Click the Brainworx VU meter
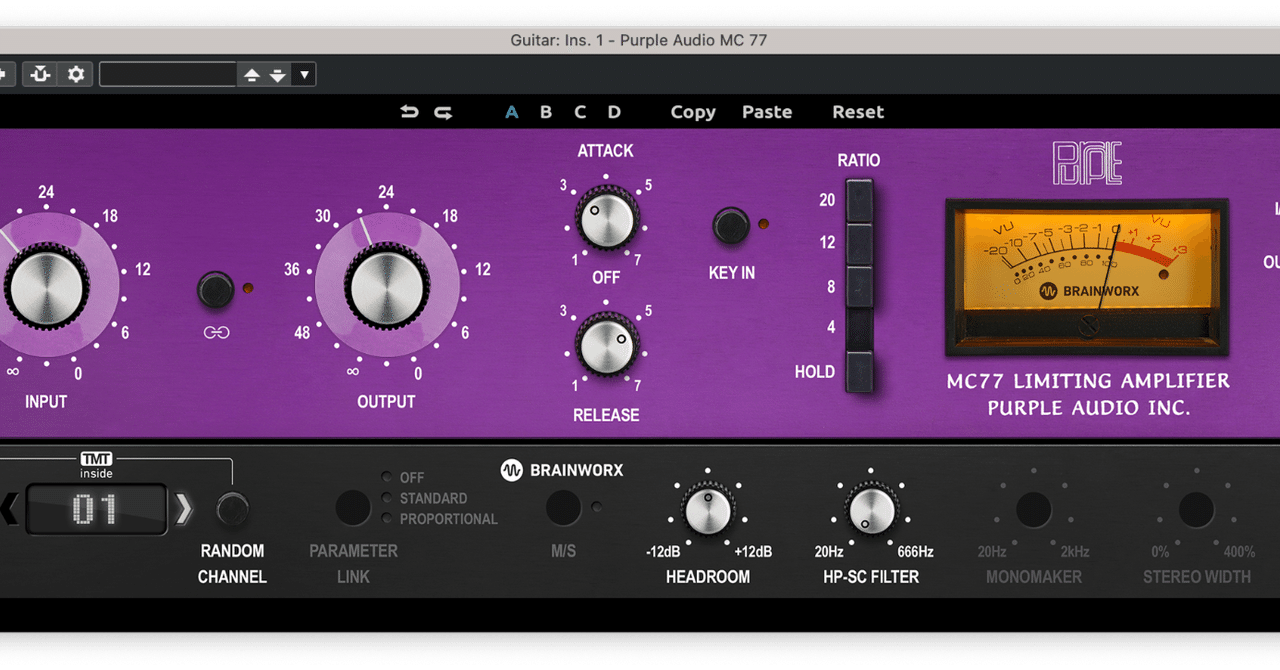1280x670 pixels. [x=1087, y=277]
